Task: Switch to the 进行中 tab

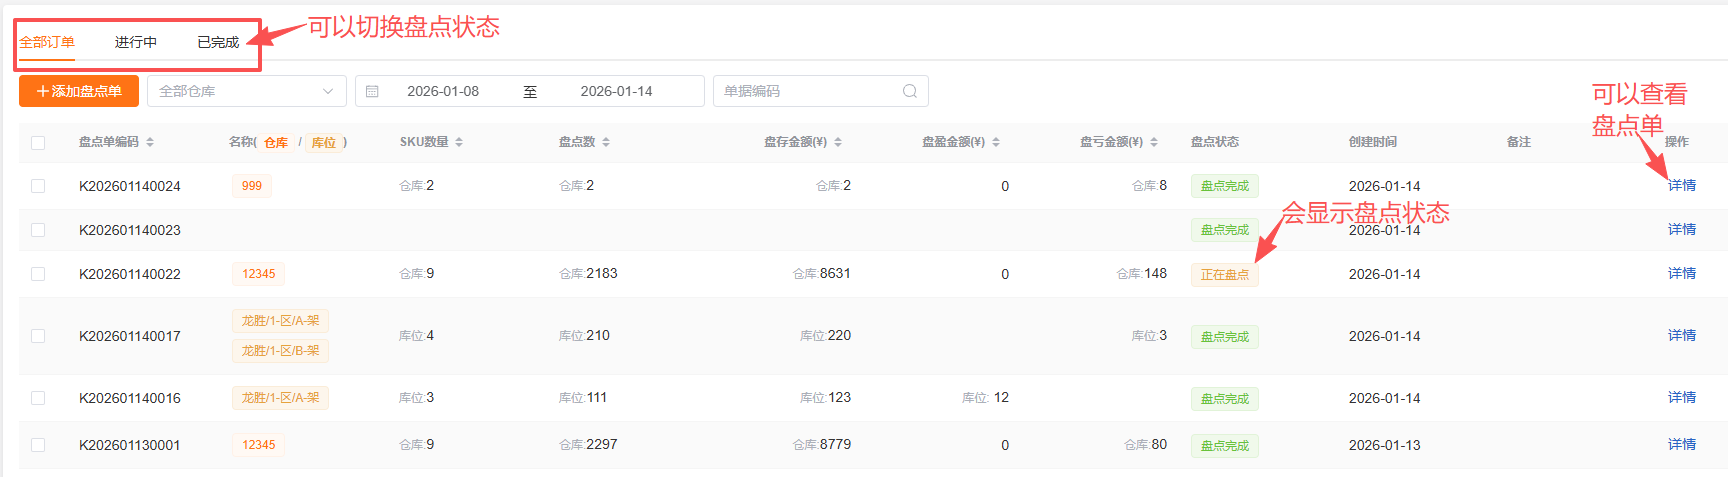Action: coord(135,42)
